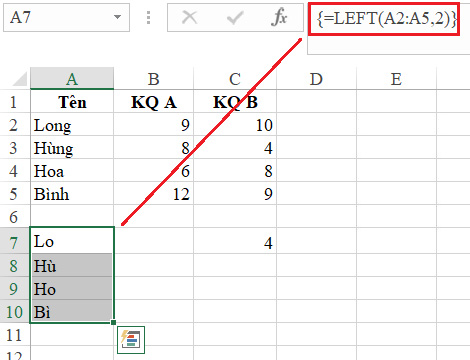Click cell C7 with value 4

[235, 242]
